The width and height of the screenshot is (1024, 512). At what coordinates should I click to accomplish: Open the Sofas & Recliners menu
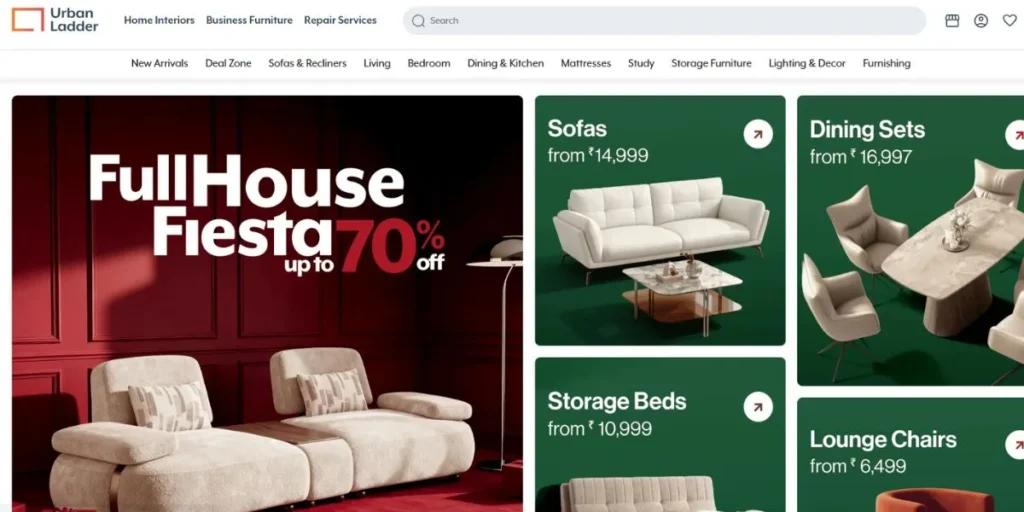(308, 63)
